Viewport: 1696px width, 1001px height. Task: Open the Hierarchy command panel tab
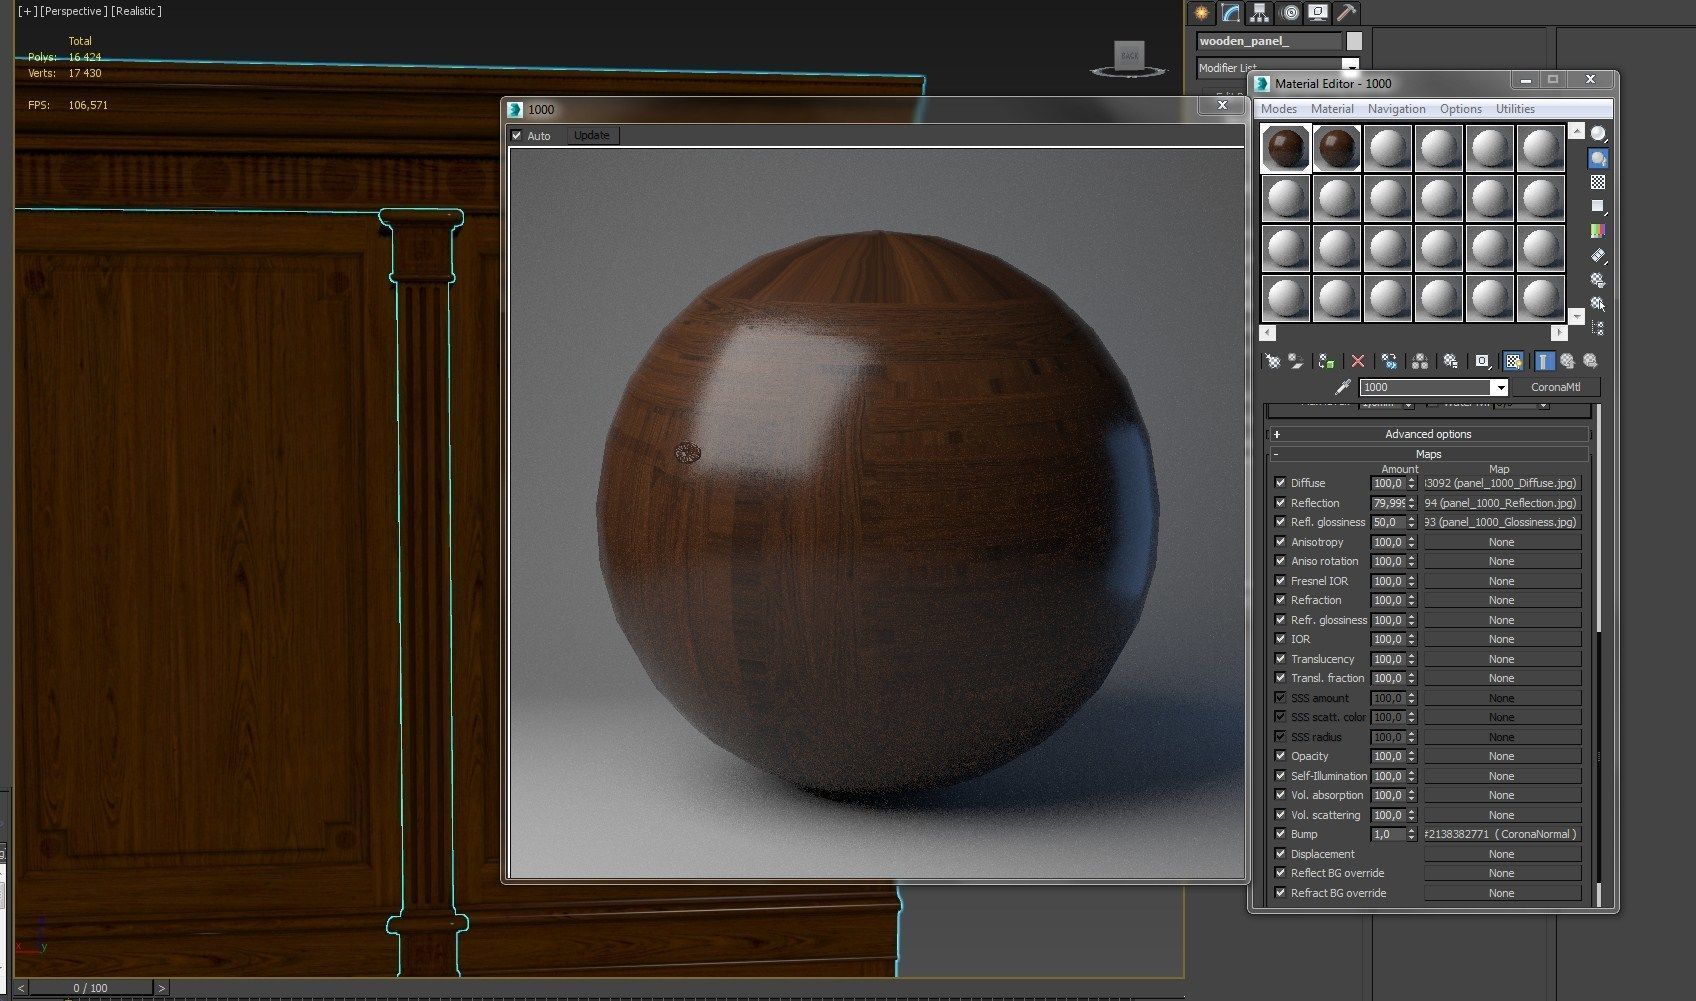pyautogui.click(x=1259, y=13)
